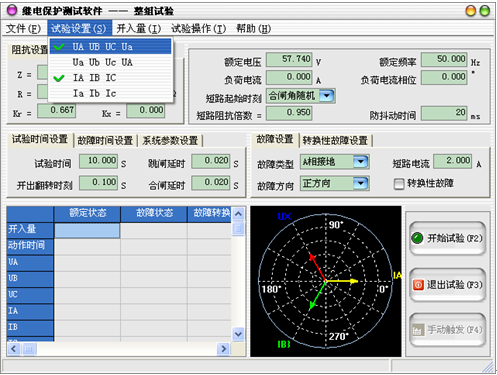Click the orange round window button

coord(470,11)
